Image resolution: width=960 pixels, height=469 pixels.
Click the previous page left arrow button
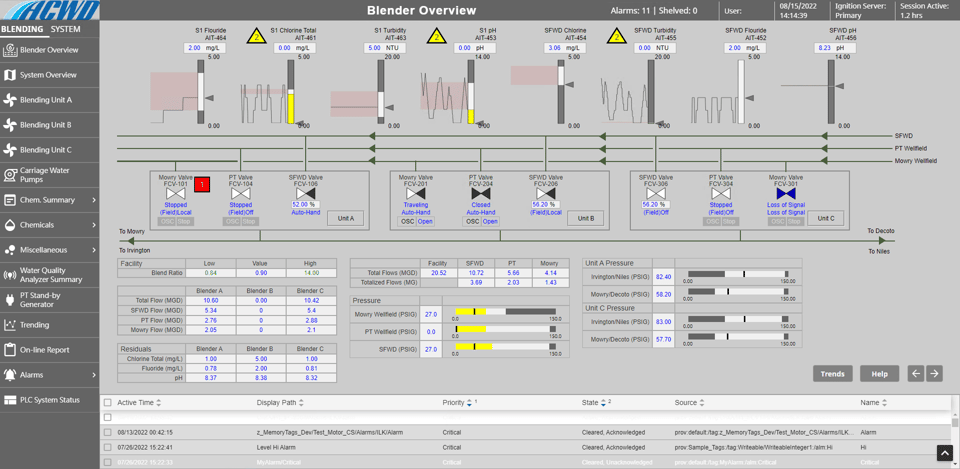915,373
